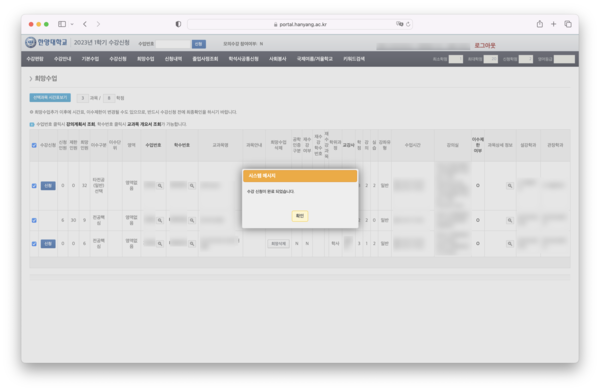Confirm the system message with 확인
600x391 pixels.
coord(300,216)
